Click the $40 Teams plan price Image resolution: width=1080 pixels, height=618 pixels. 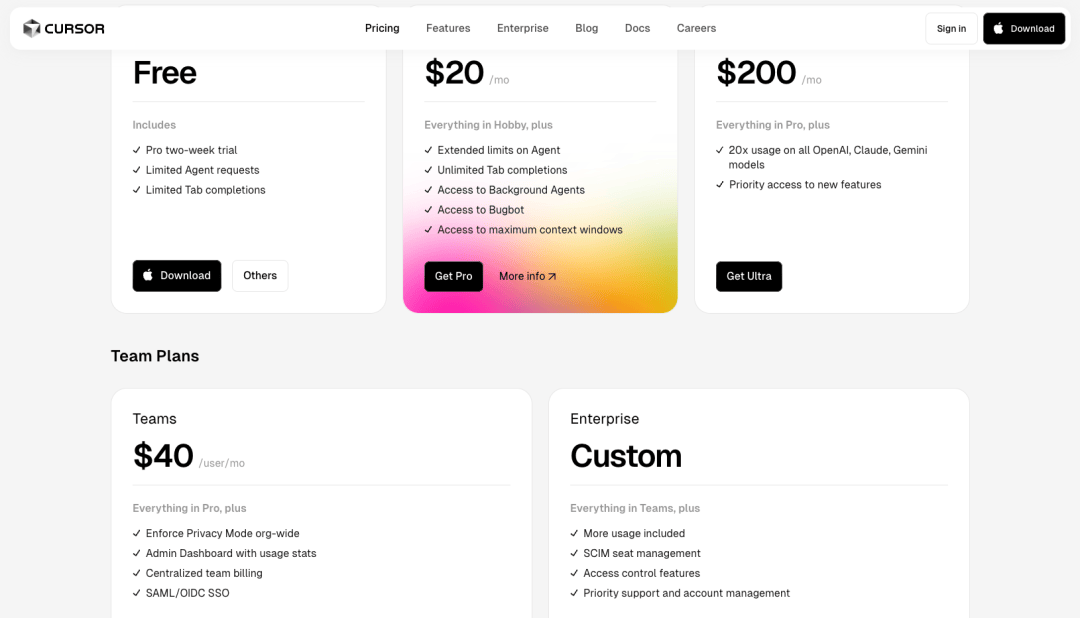click(163, 456)
